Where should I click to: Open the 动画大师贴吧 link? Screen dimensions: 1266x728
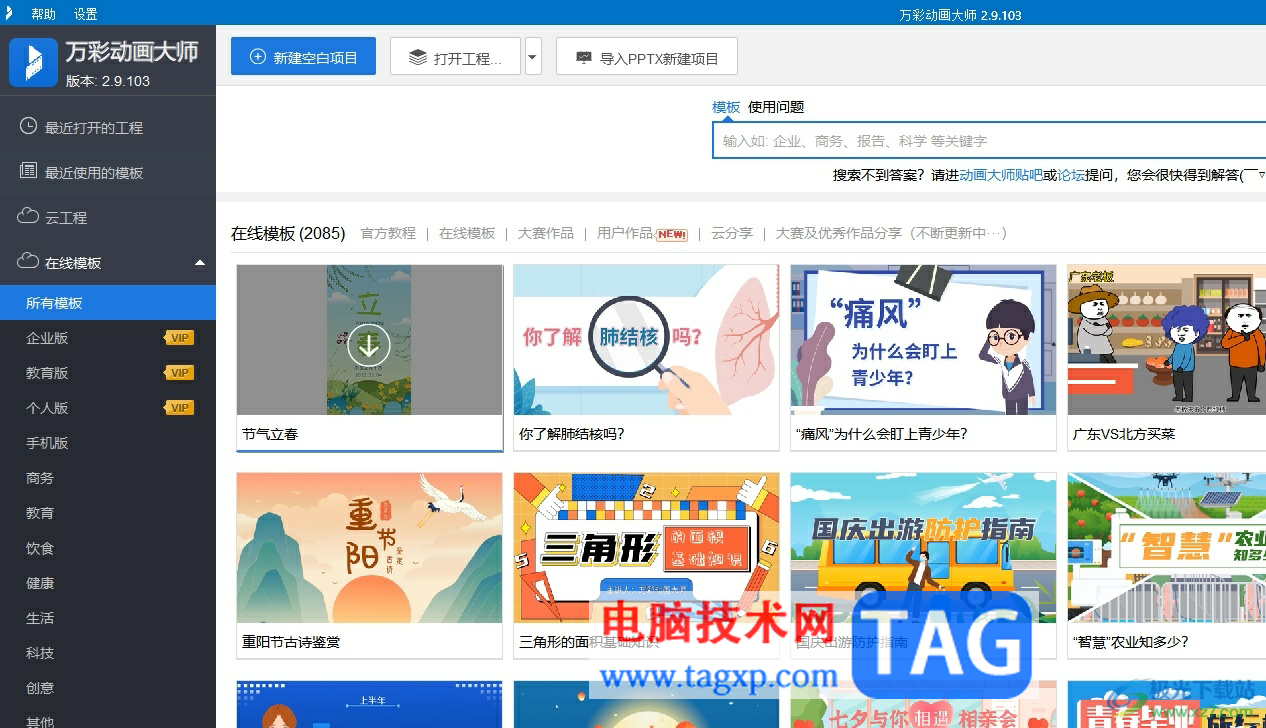click(1001, 175)
